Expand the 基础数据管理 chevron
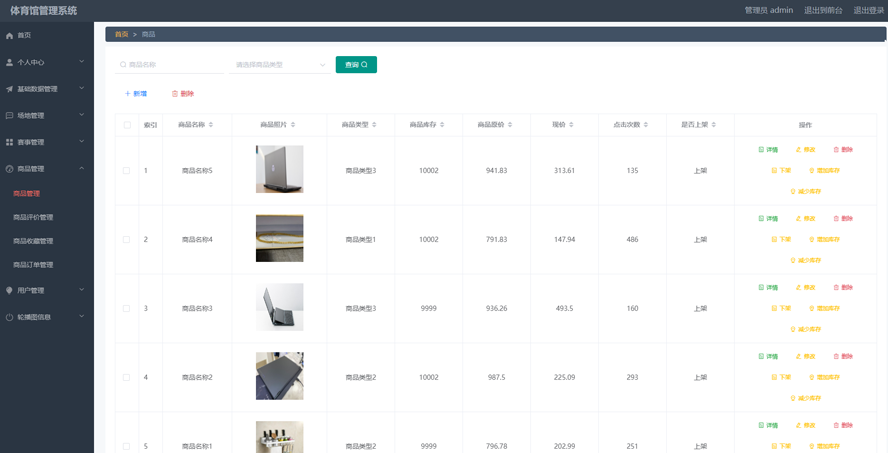The image size is (888, 453). [x=82, y=88]
